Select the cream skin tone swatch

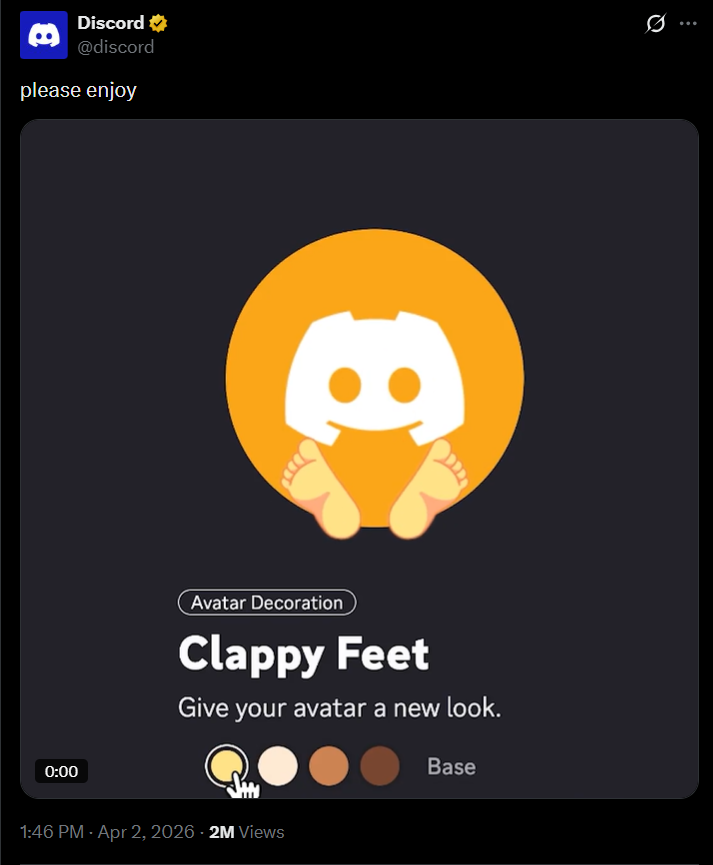click(x=278, y=766)
